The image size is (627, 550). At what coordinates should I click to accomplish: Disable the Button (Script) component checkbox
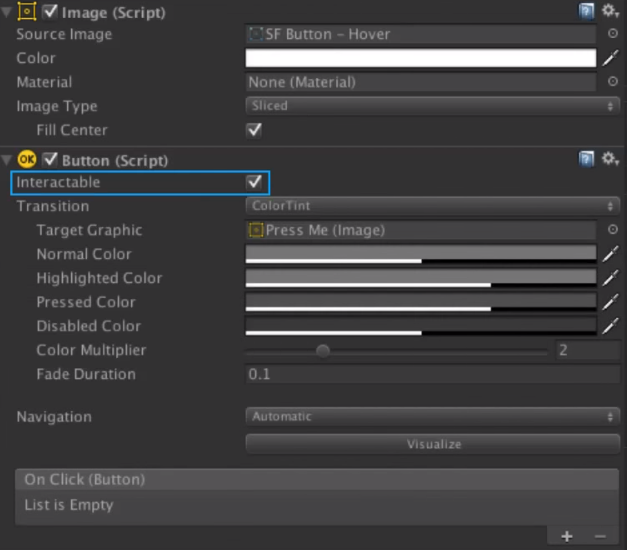[50, 159]
